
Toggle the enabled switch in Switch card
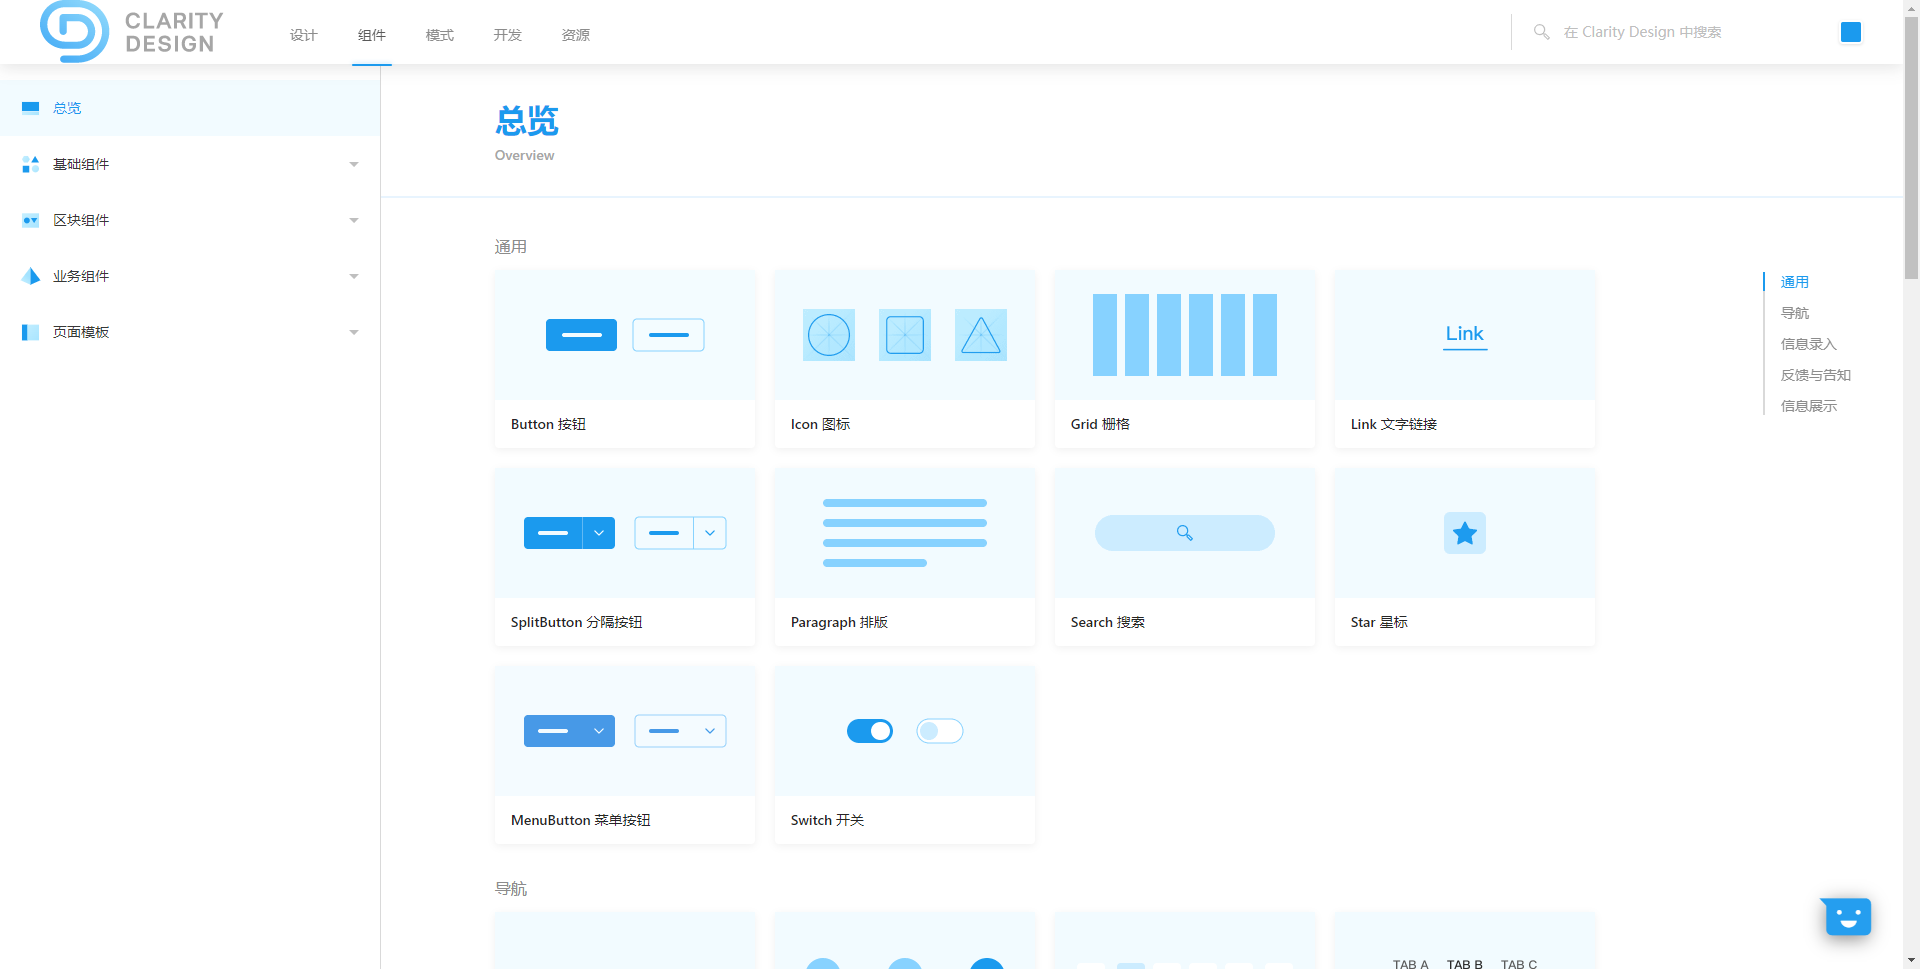(870, 731)
